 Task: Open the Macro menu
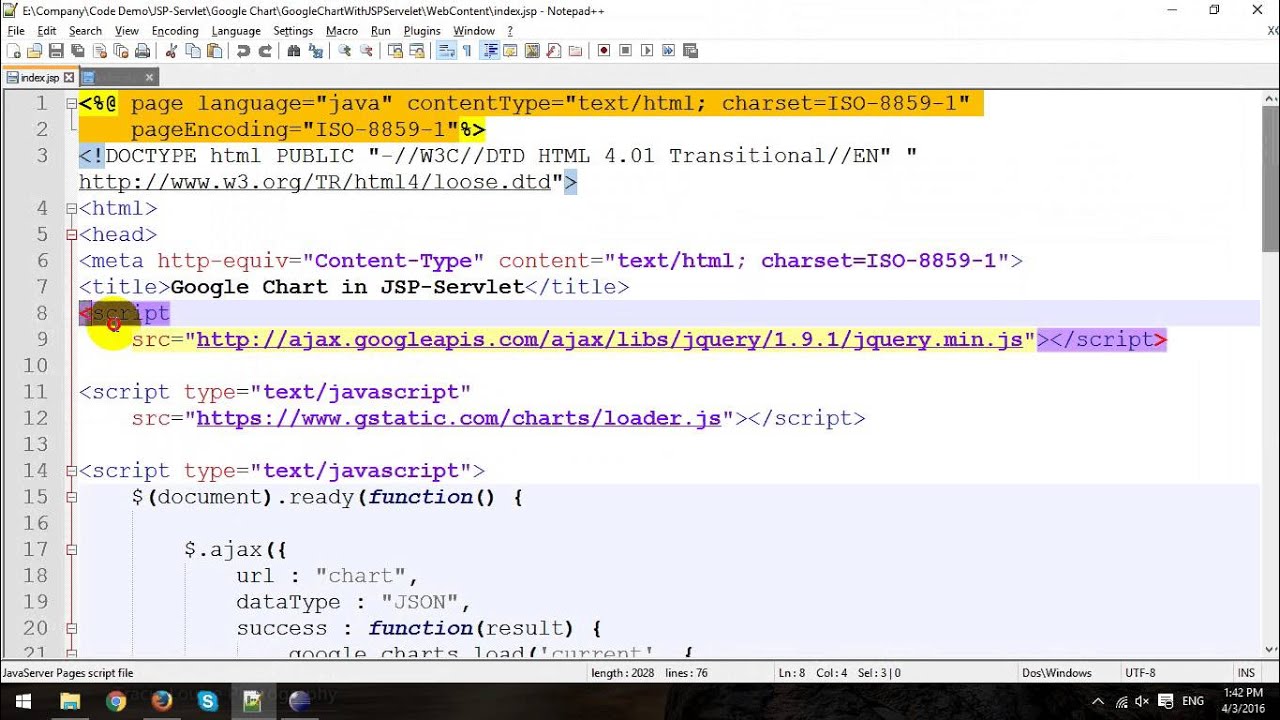pyautogui.click(x=342, y=31)
